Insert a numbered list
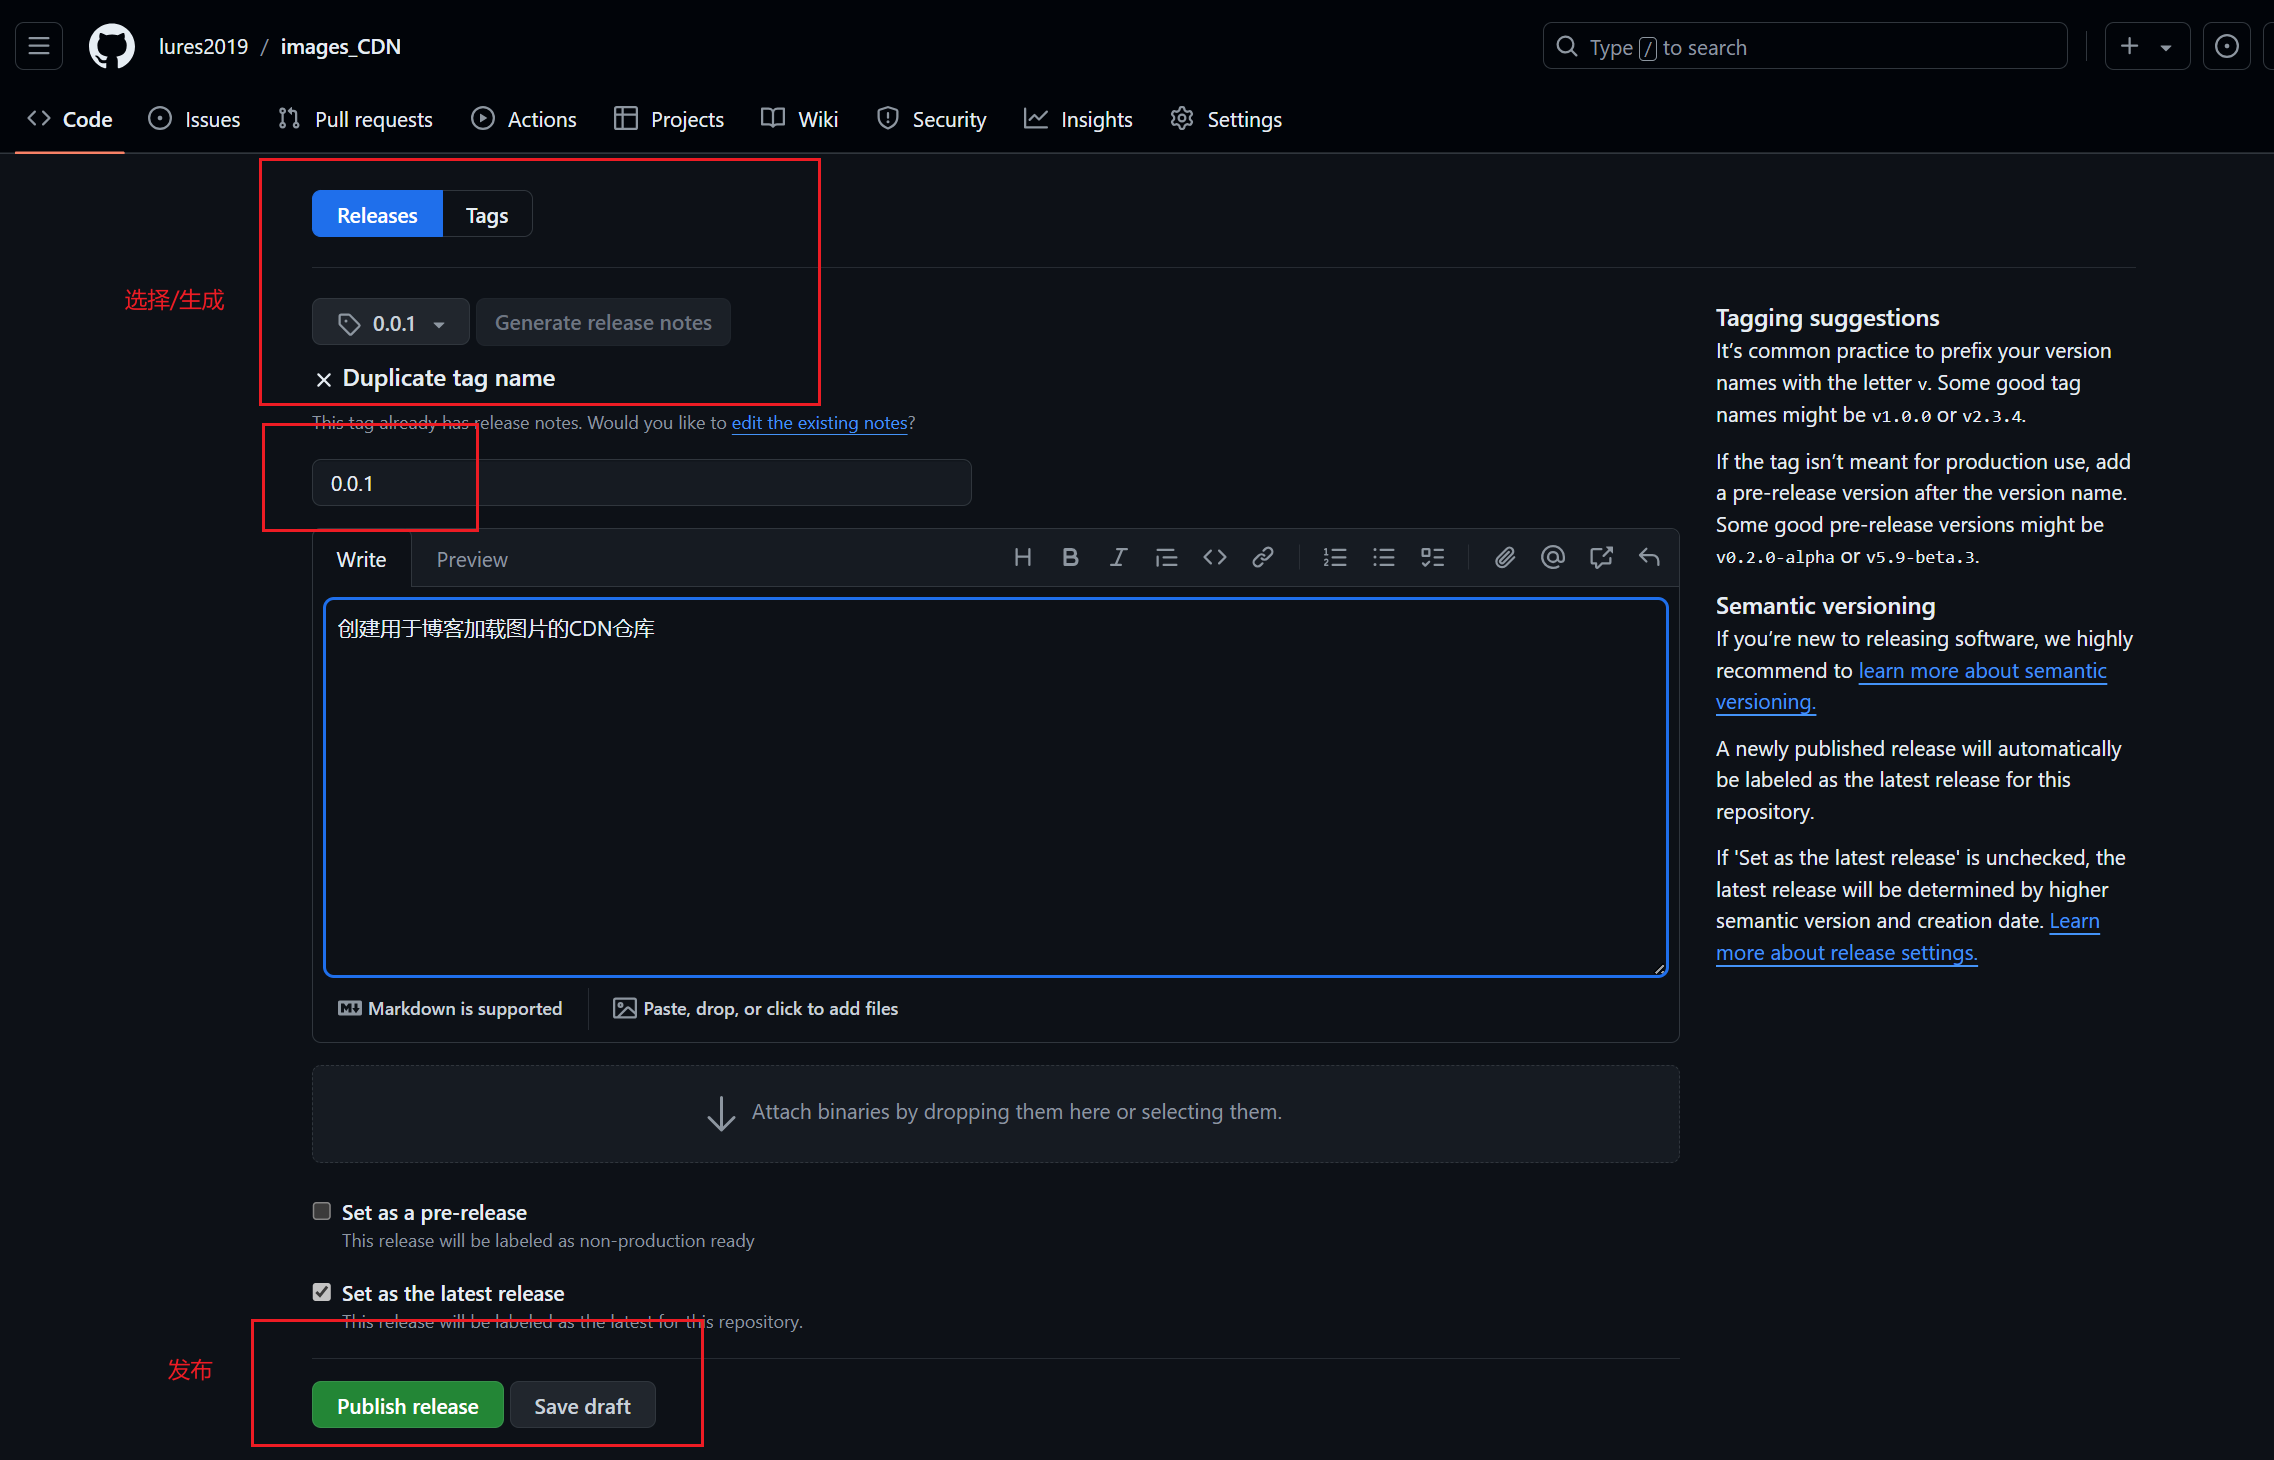This screenshot has width=2274, height=1460. tap(1335, 557)
